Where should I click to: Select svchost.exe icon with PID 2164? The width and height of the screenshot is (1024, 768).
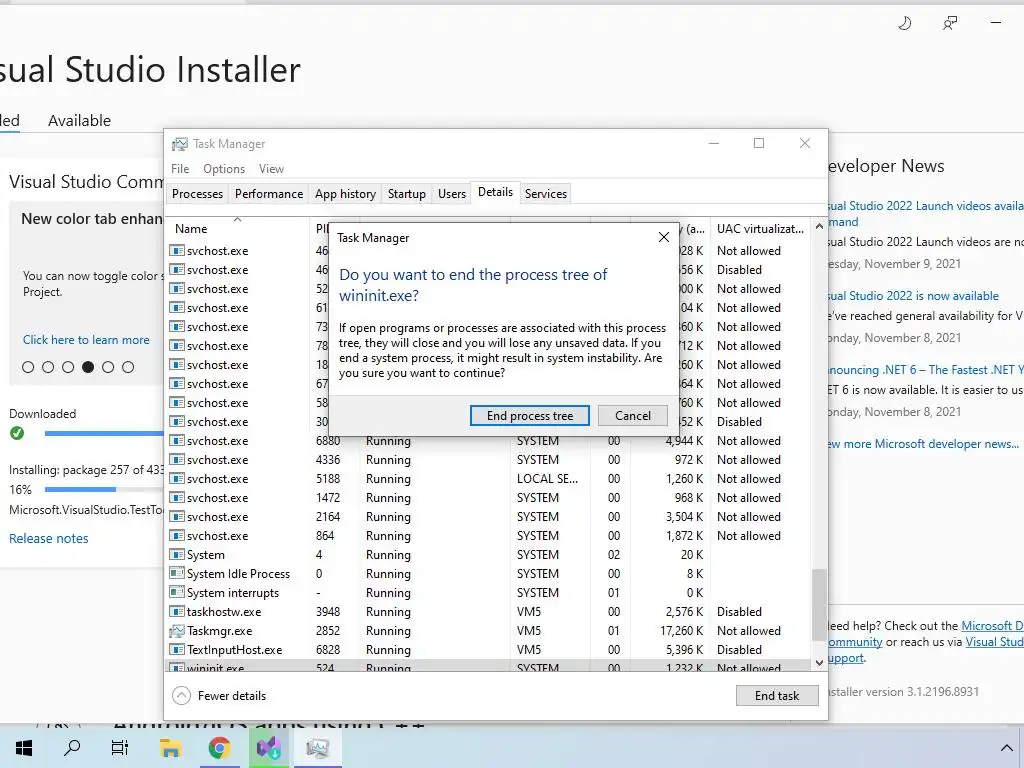coord(176,517)
